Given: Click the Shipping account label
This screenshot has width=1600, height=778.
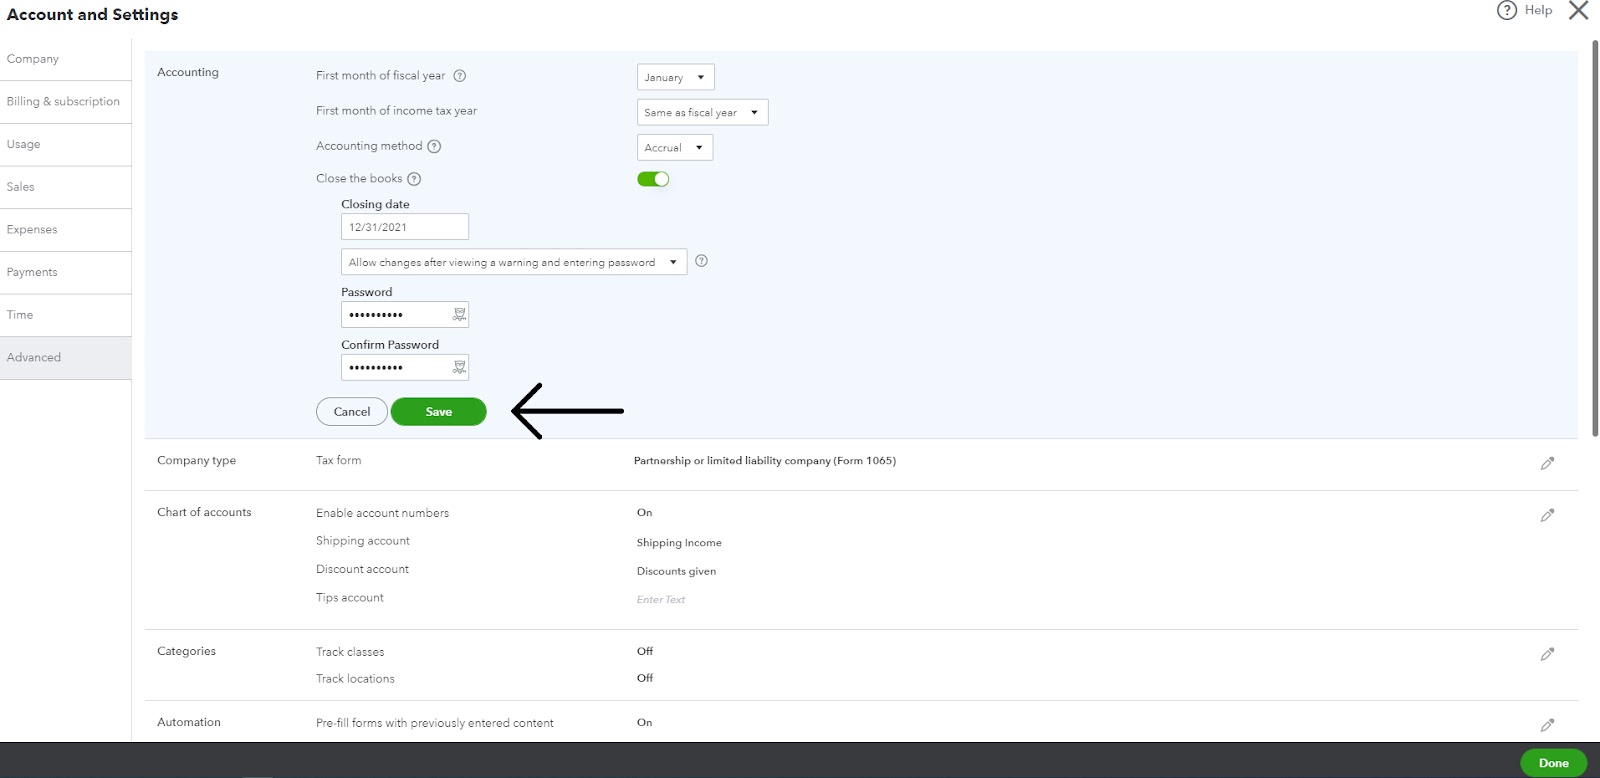Looking at the screenshot, I should [363, 541].
